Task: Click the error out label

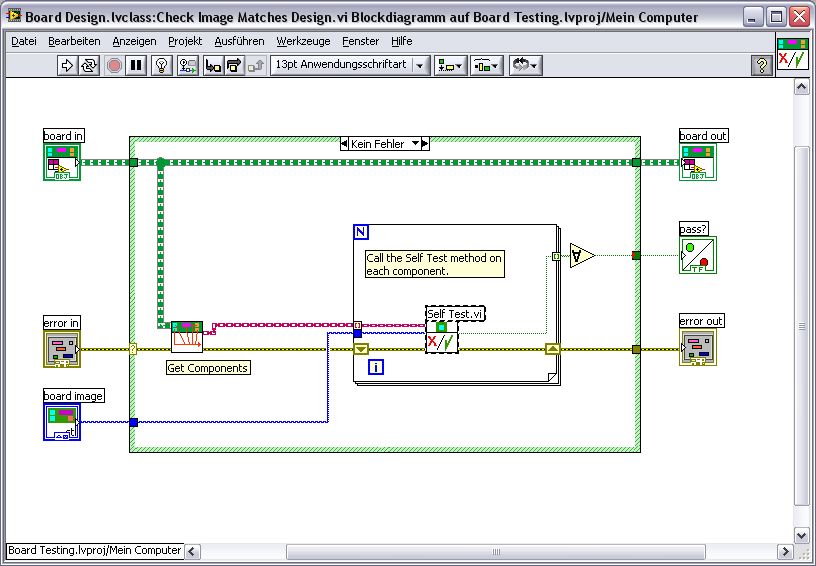Action: (702, 321)
